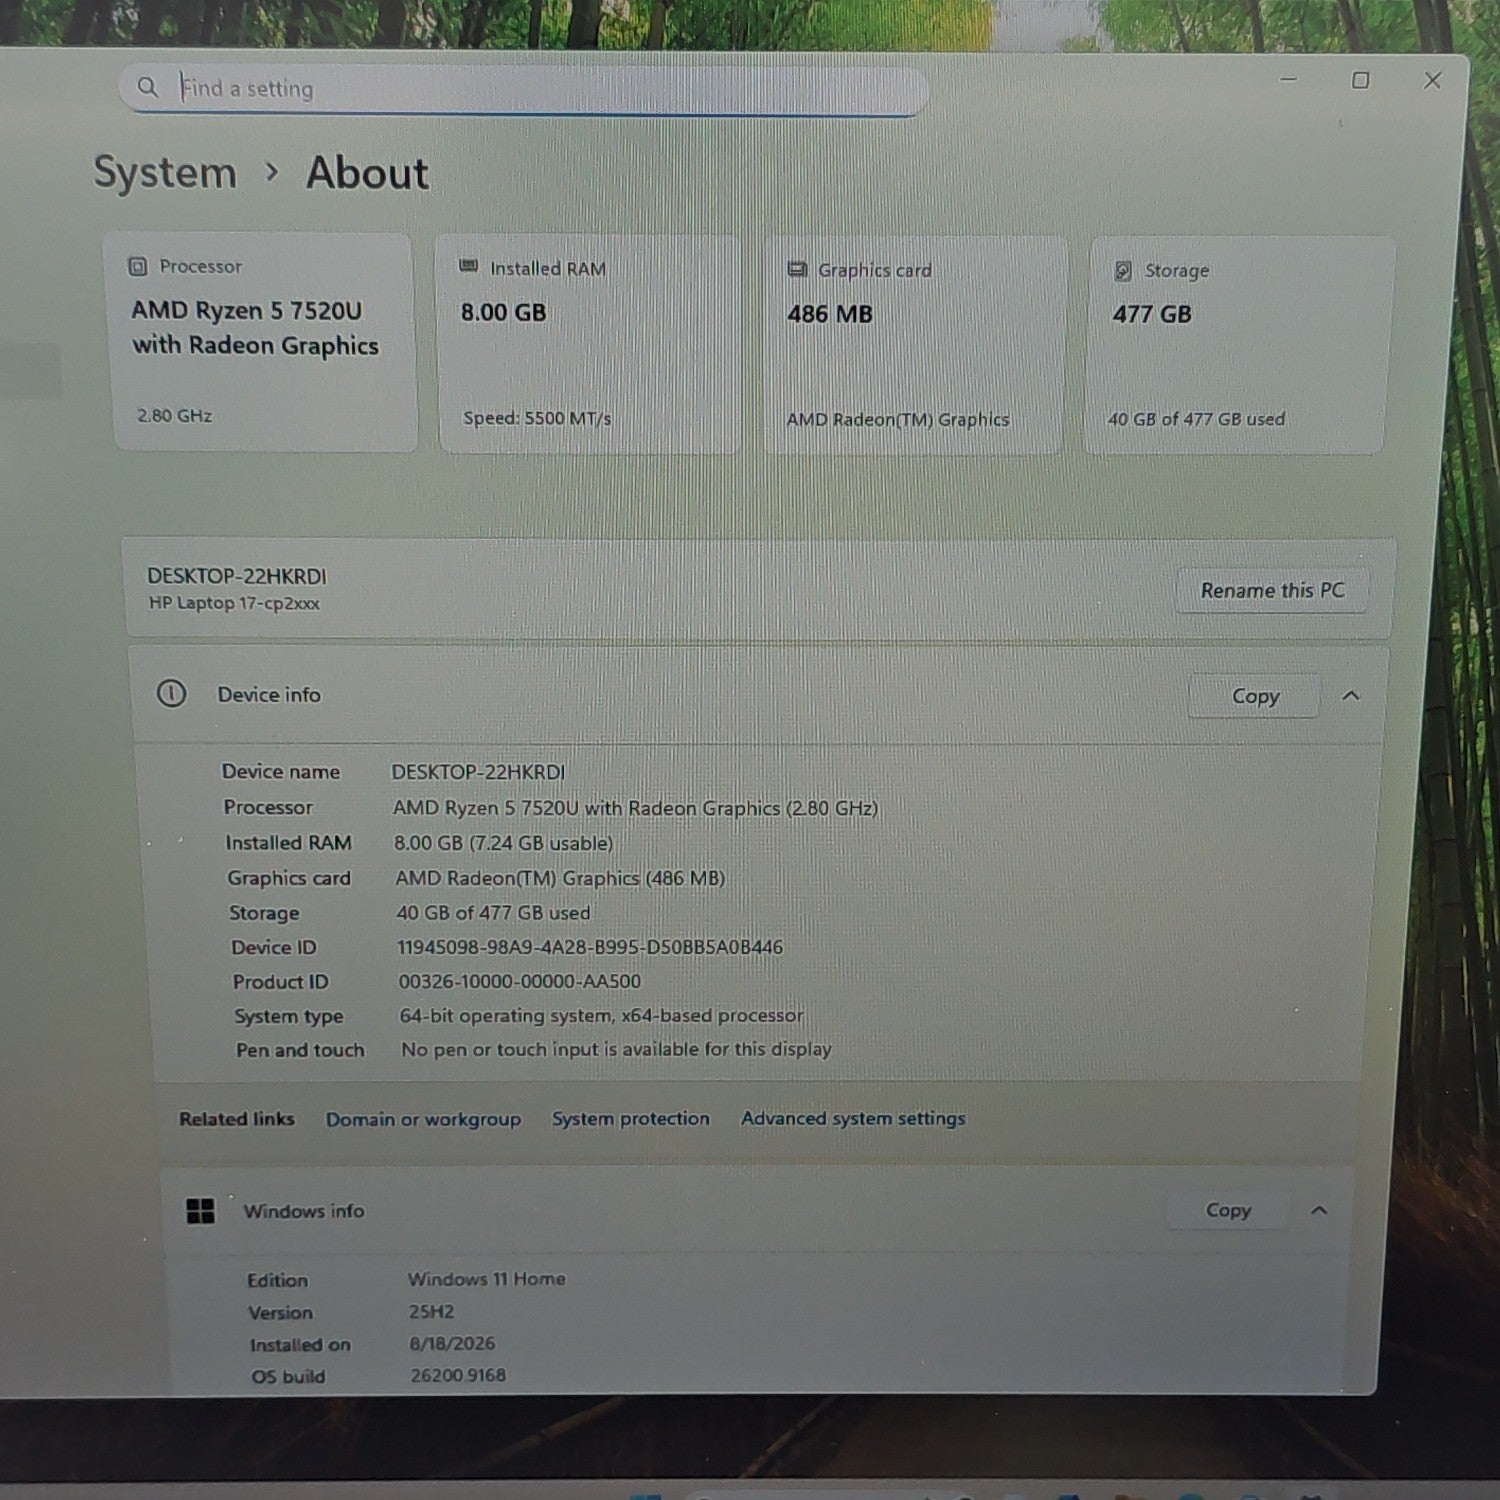Screen dimensions: 1500x1500
Task: Close the Settings window
Action: pos(1433,80)
